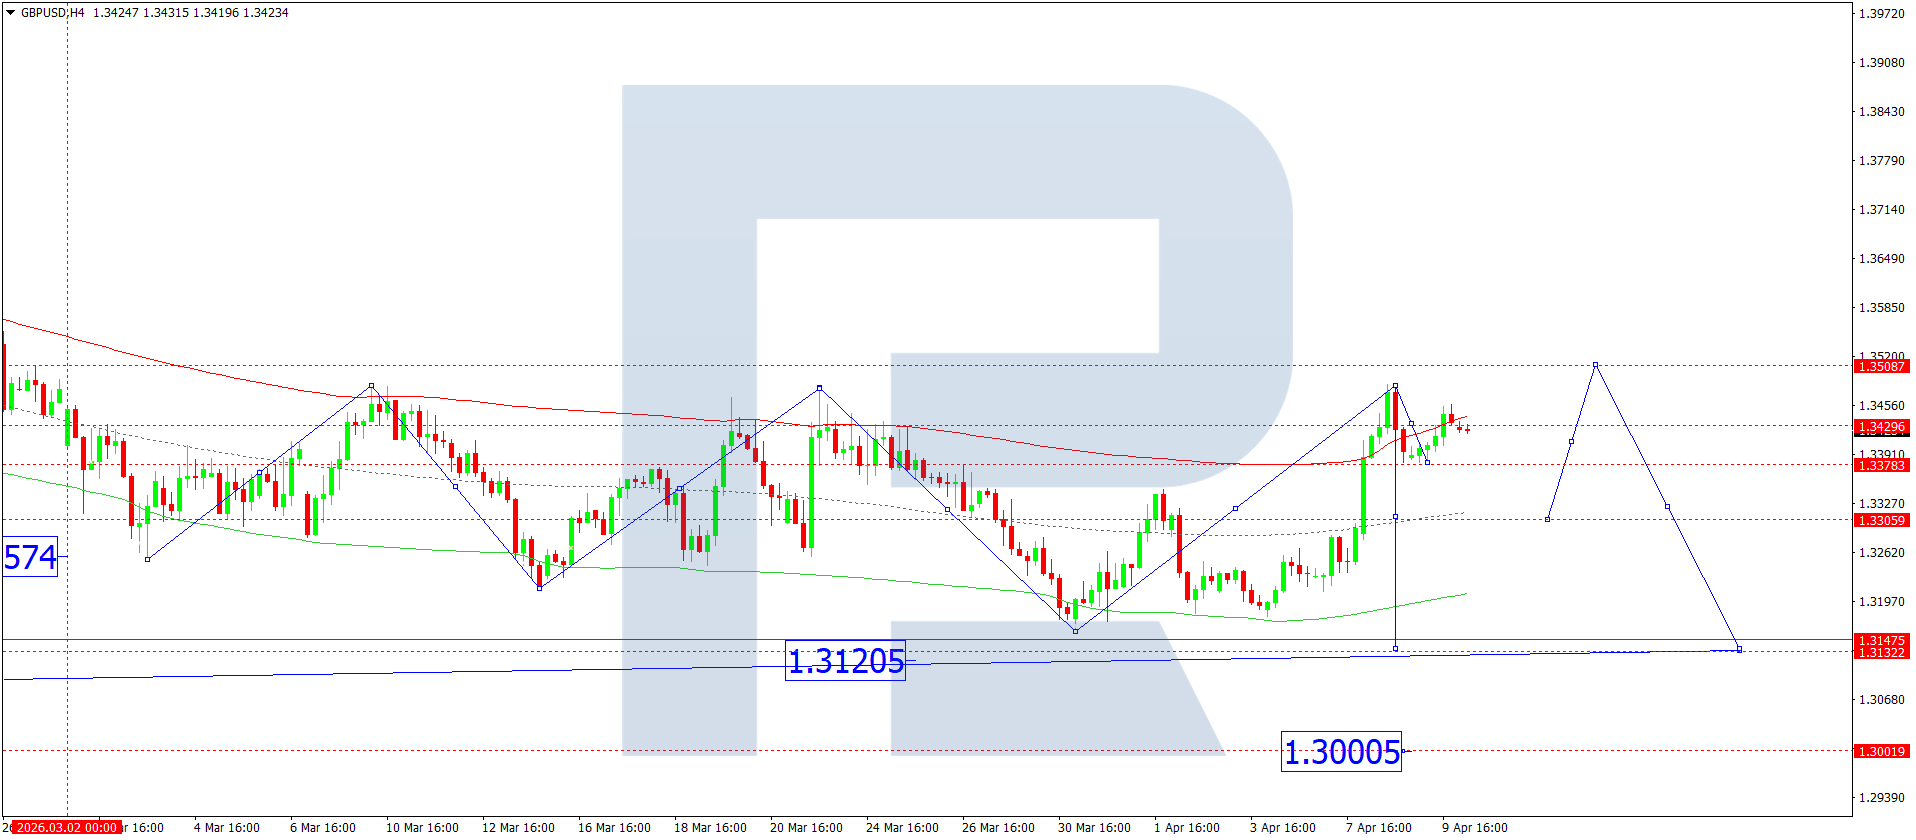1916x840 pixels.
Task: Click the GBPUSD,H4 chart title text
Action: pyautogui.click(x=52, y=13)
